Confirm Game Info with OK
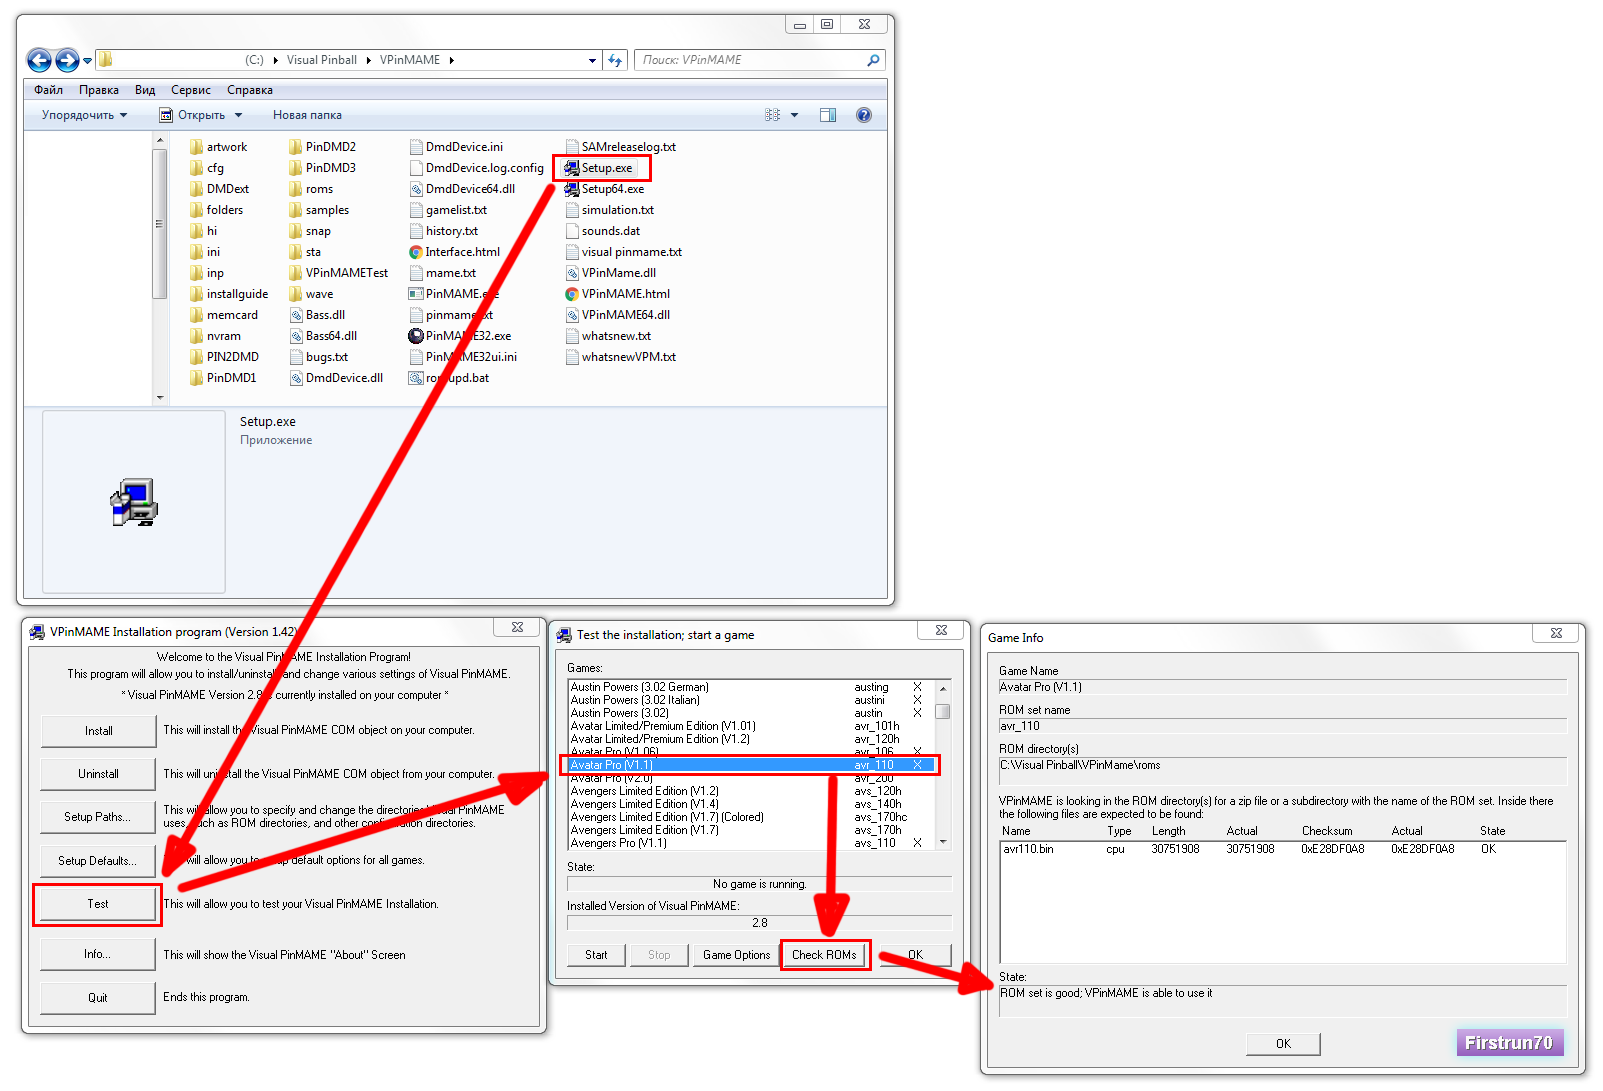The height and width of the screenshot is (1091, 1603). point(1283,1044)
